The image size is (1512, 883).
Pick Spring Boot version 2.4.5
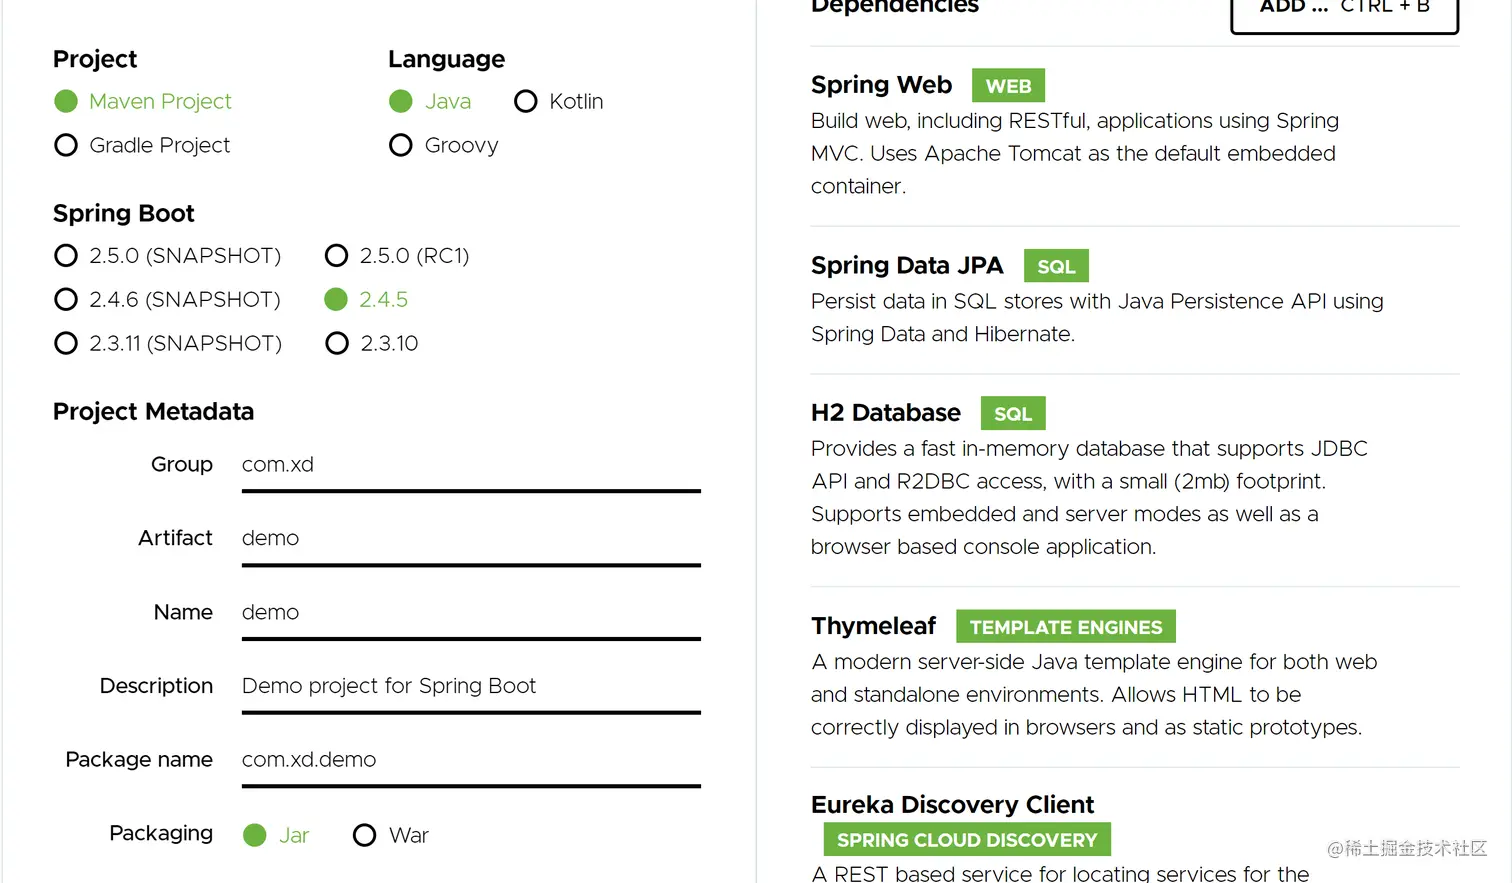(x=337, y=300)
